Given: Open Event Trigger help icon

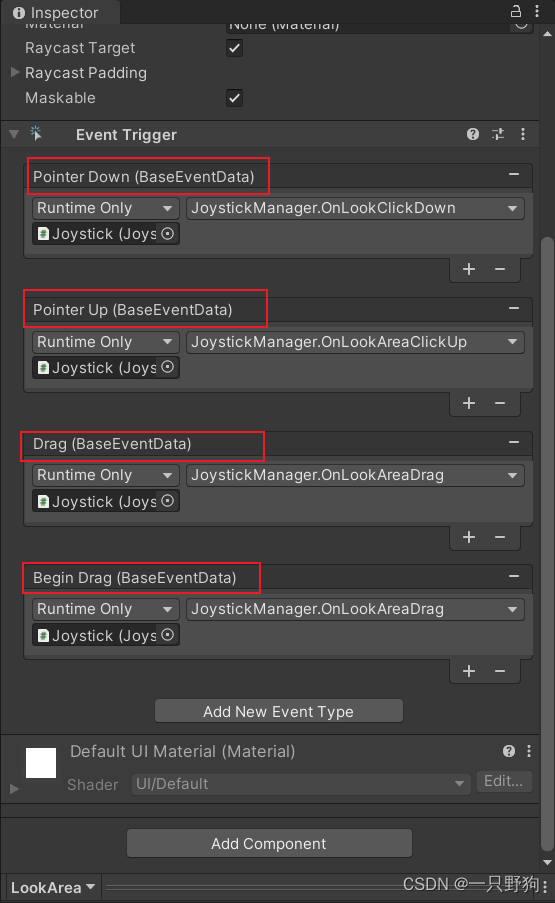Looking at the screenshot, I should 473,134.
